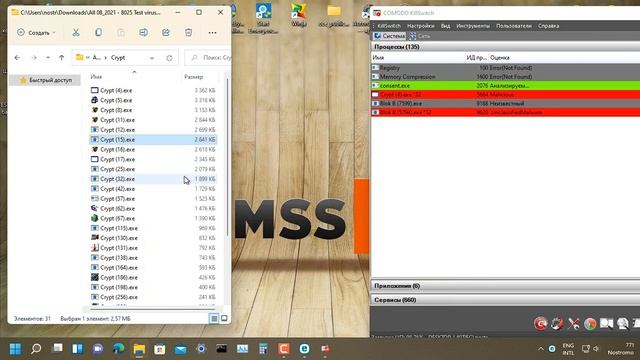Select file Crypt (15).exe
This screenshot has width=640, height=360.
click(153, 140)
